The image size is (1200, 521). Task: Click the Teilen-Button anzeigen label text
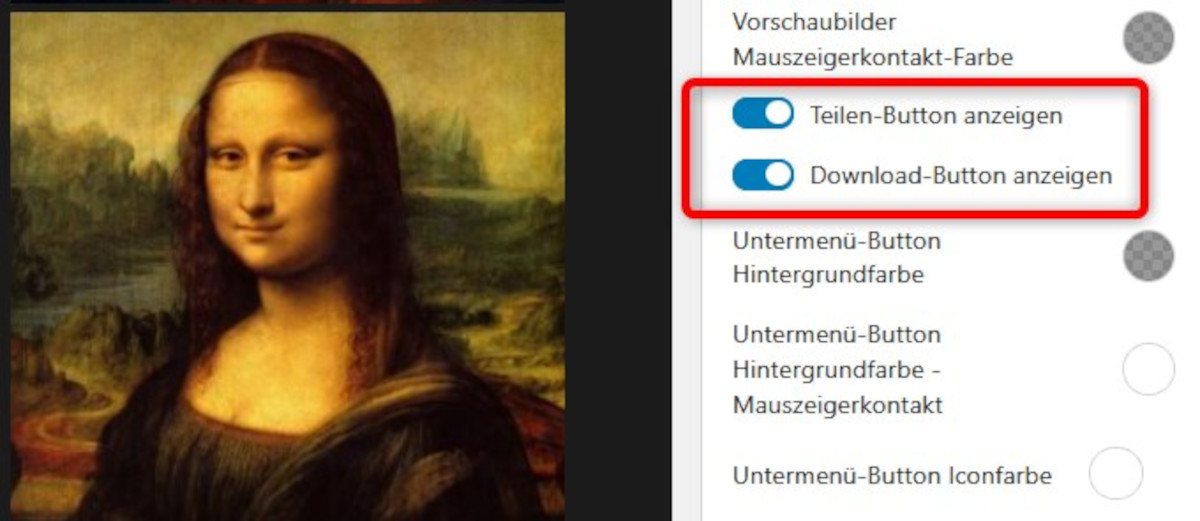coord(936,116)
